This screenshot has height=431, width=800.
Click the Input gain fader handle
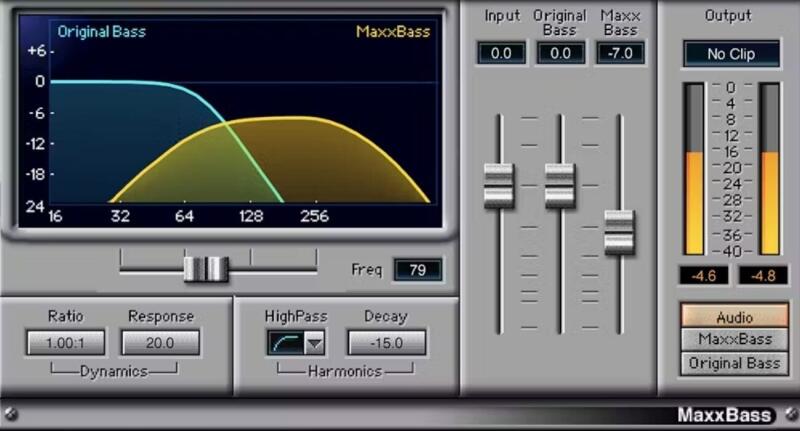pos(498,185)
